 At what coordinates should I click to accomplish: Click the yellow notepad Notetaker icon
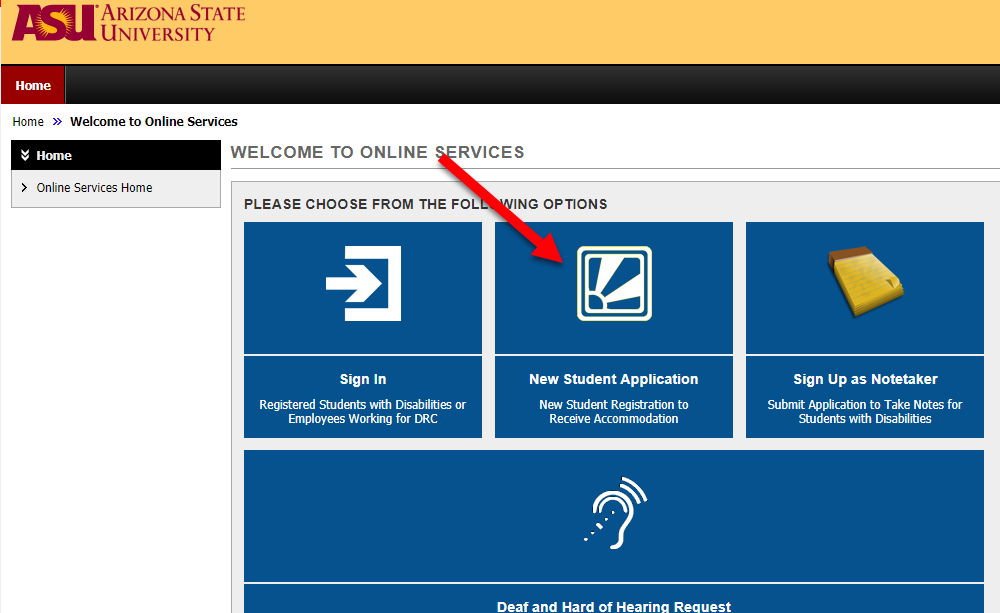(865, 284)
